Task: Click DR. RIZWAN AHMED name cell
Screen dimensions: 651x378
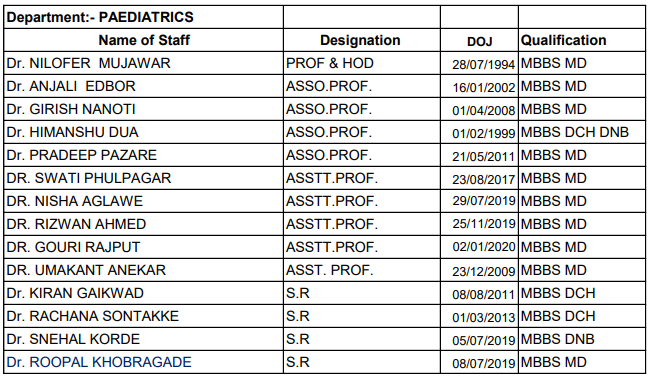Action: (144, 224)
